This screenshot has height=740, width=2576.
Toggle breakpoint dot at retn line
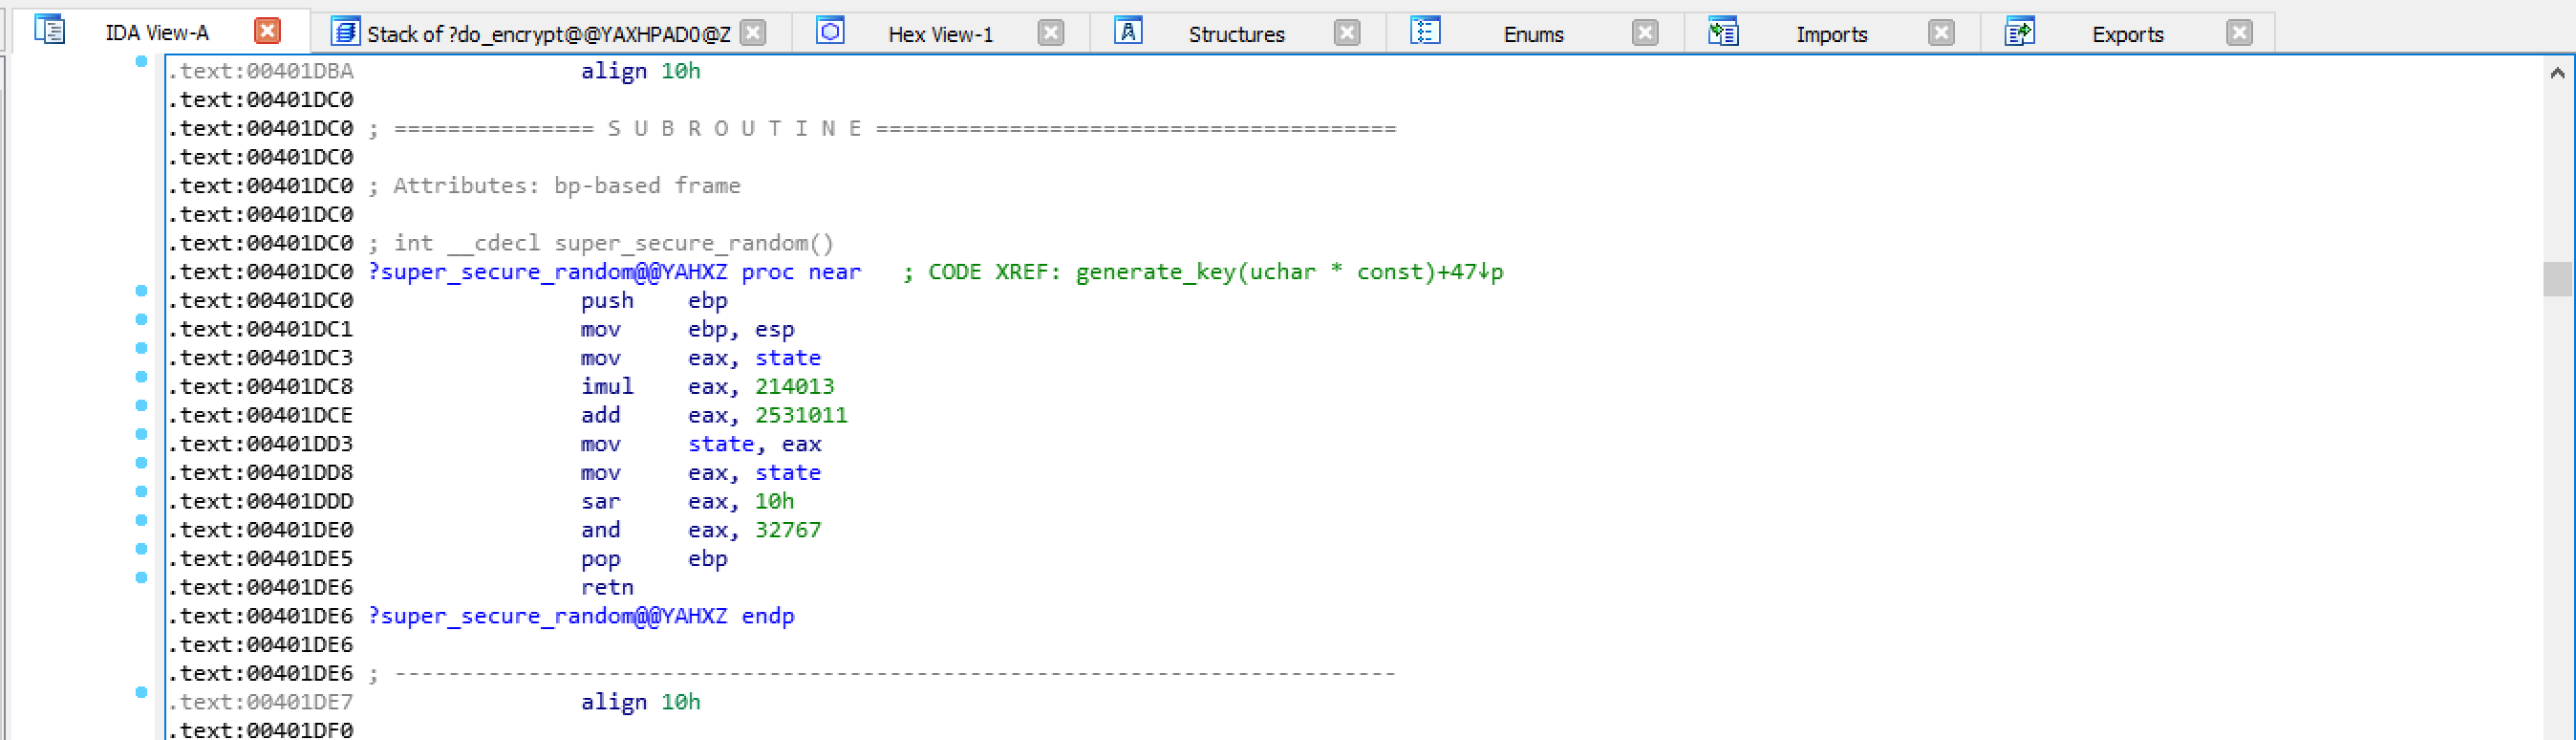[141, 578]
